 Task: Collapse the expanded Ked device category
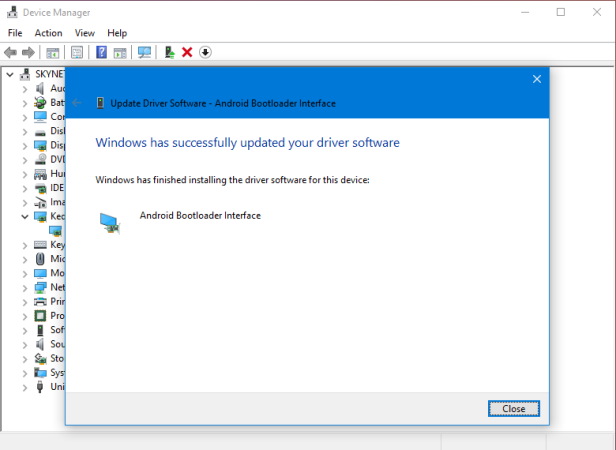pyautogui.click(x=25, y=217)
